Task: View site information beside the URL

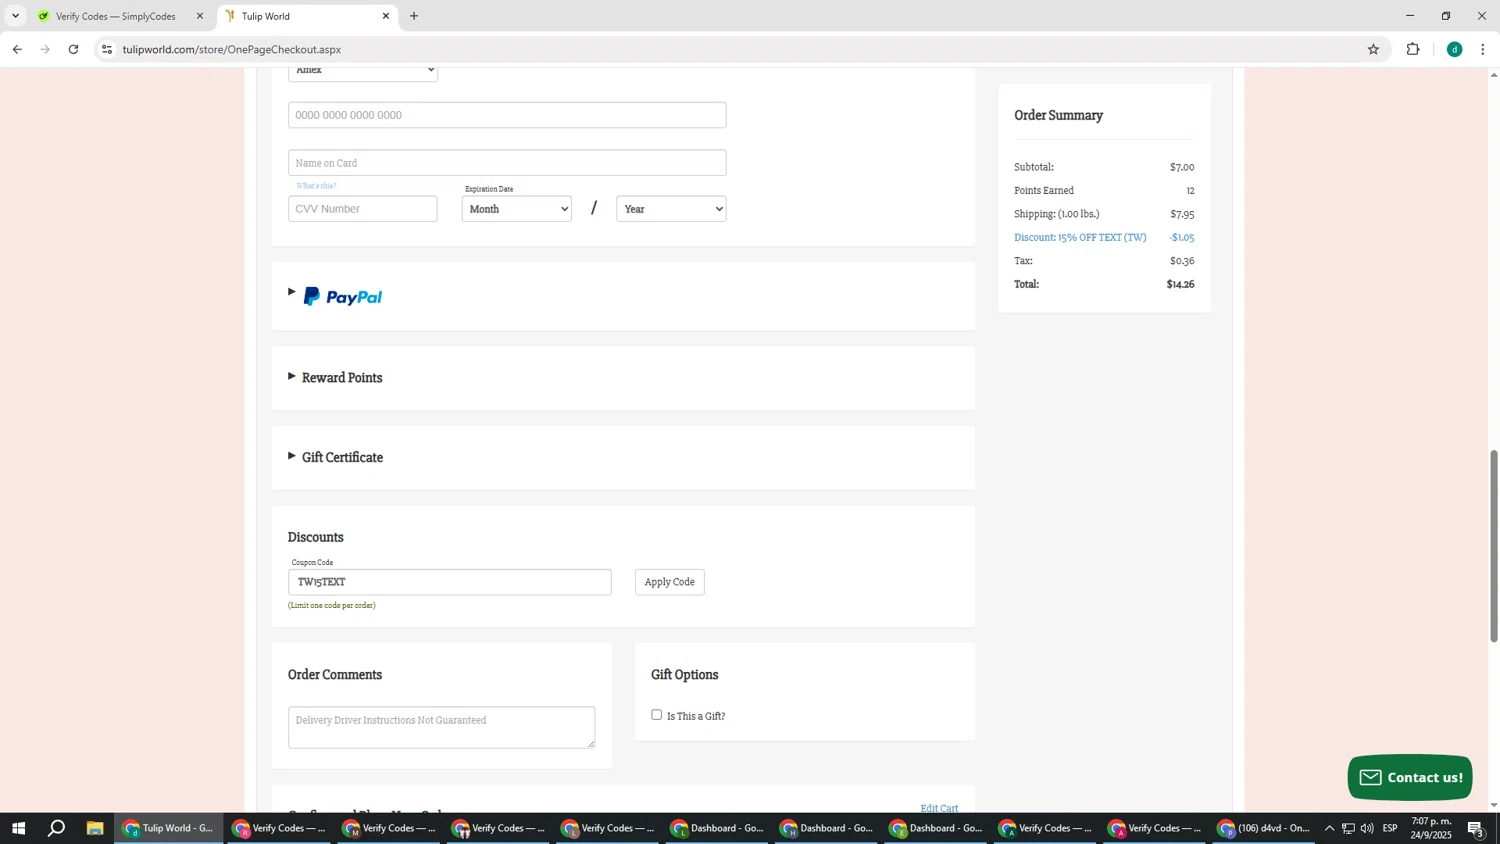Action: pyautogui.click(x=107, y=49)
